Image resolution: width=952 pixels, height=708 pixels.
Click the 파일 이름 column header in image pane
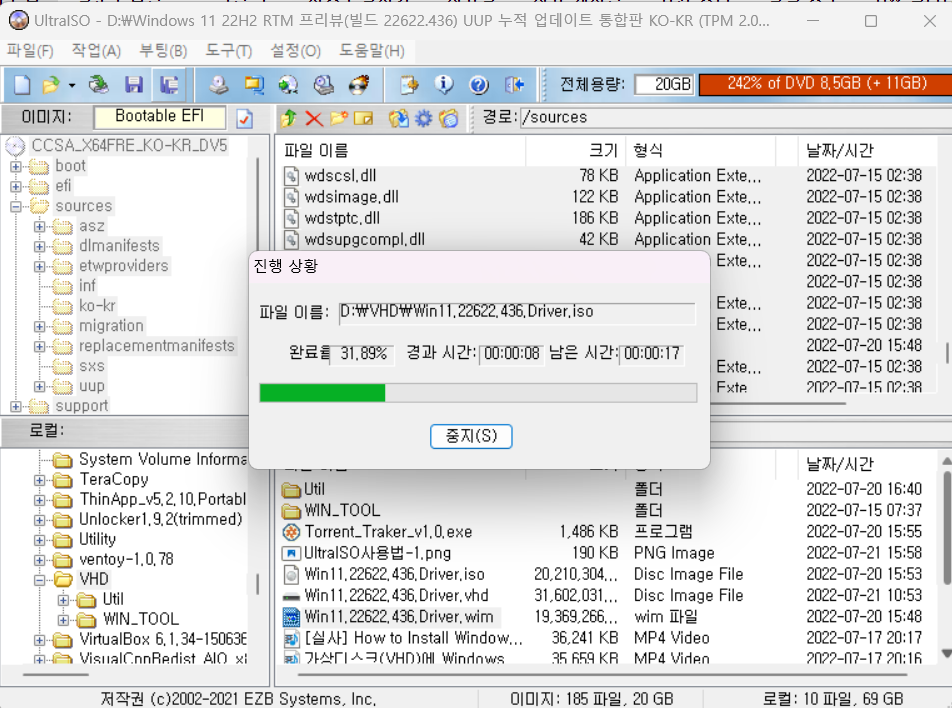[x=401, y=151]
